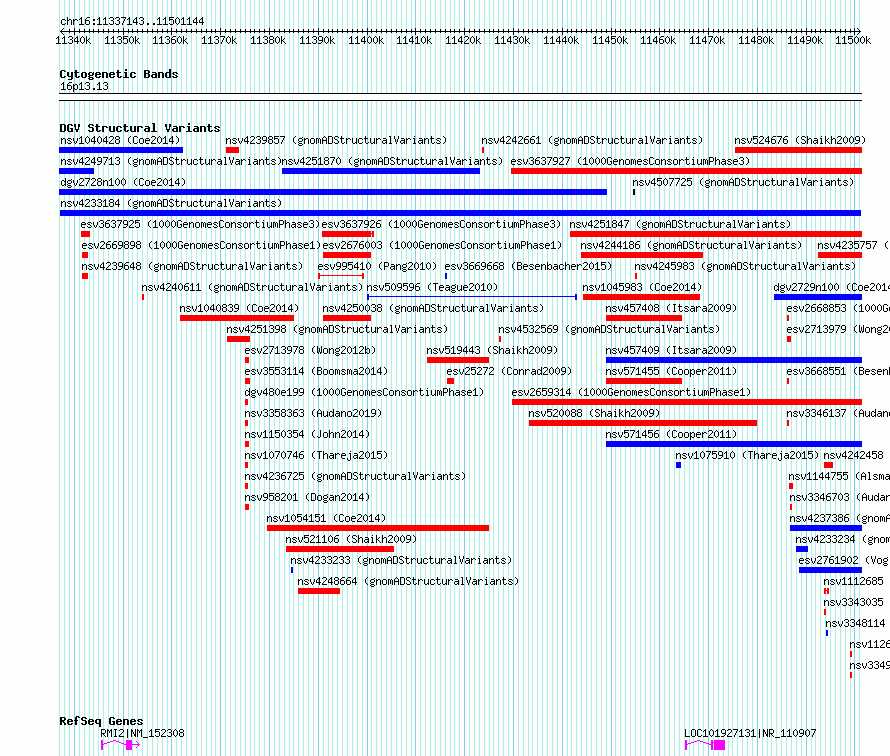Click esv3637926 1000Genomes Phase3 label
890x756 pixels.
[x=441, y=224]
